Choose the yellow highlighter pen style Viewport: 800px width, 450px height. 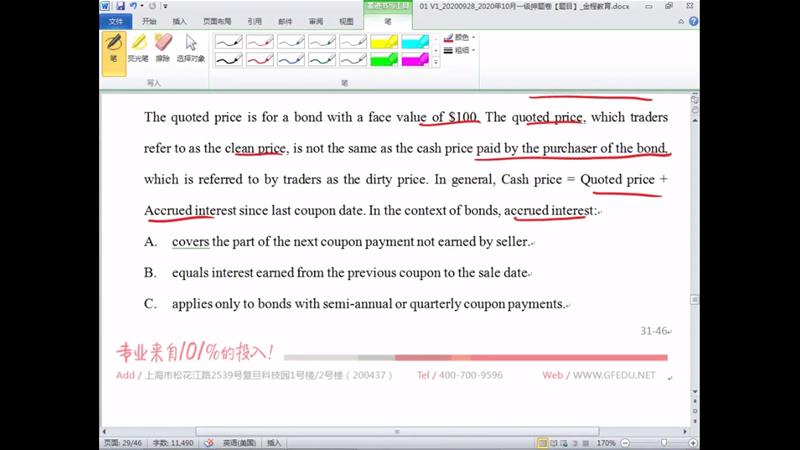click(x=384, y=42)
